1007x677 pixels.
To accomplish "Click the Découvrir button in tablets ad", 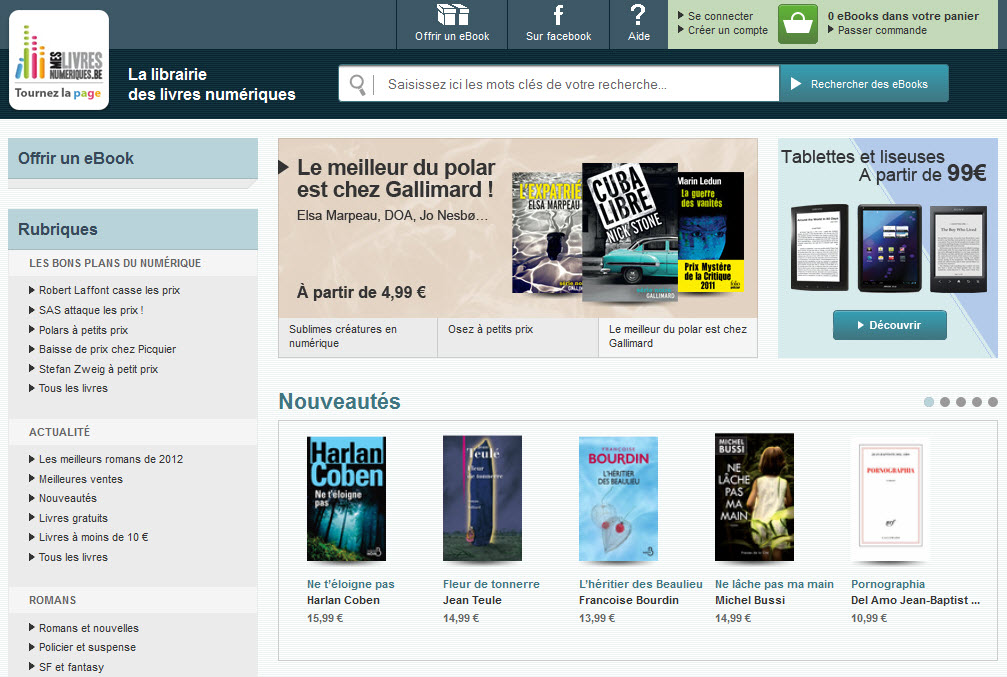I will click(x=889, y=325).
